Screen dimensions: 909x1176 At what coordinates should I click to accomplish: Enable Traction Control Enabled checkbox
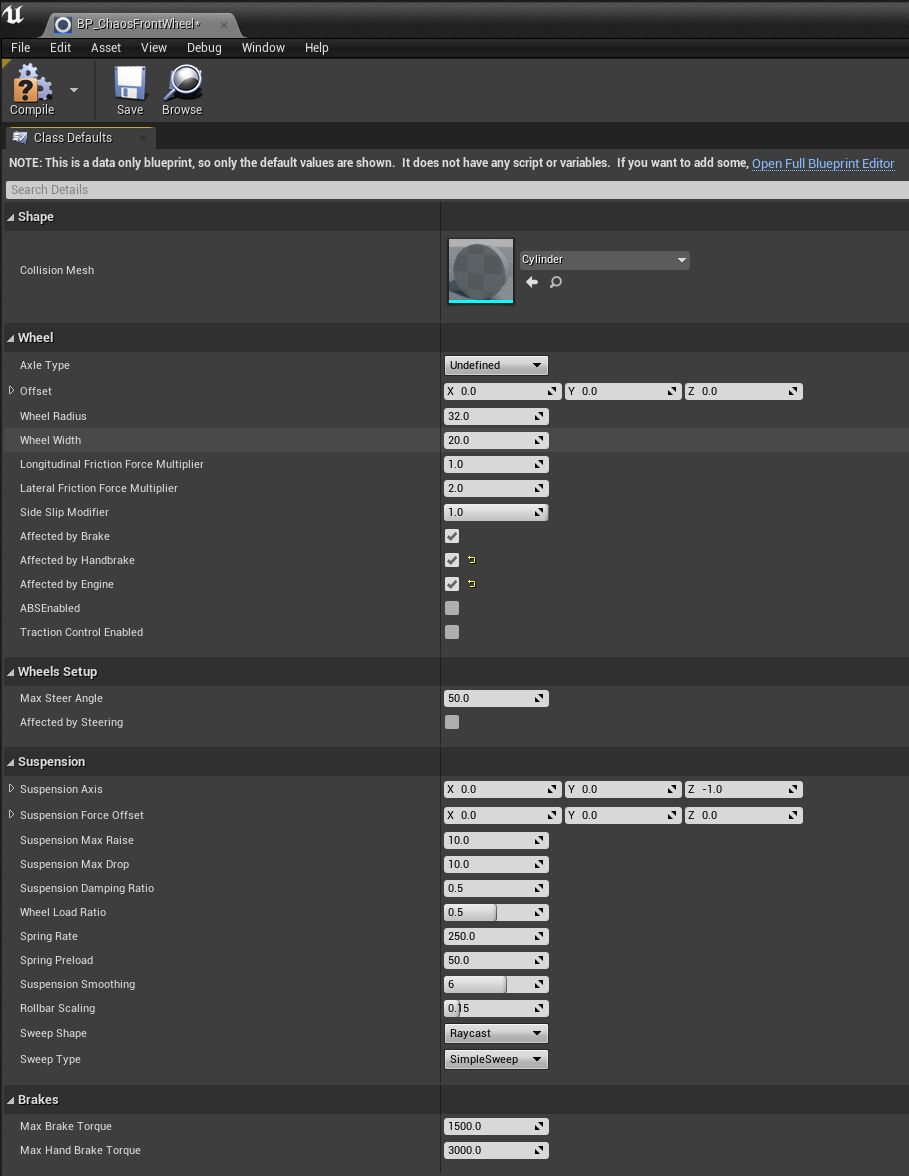coord(452,632)
